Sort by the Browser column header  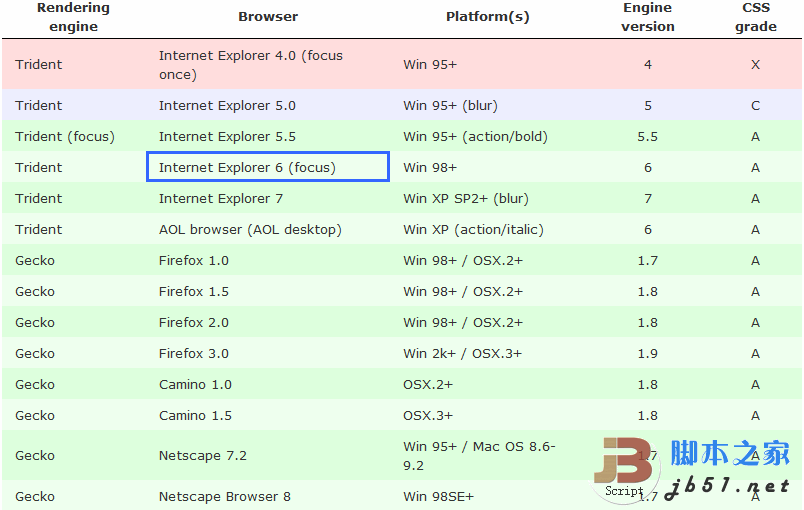tap(268, 17)
